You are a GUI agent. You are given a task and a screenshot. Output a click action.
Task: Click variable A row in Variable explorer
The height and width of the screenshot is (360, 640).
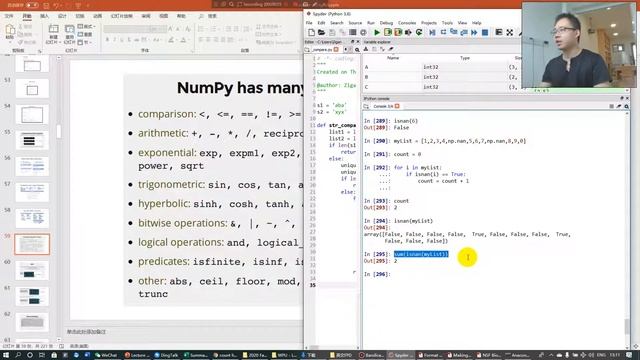[x=441, y=67]
